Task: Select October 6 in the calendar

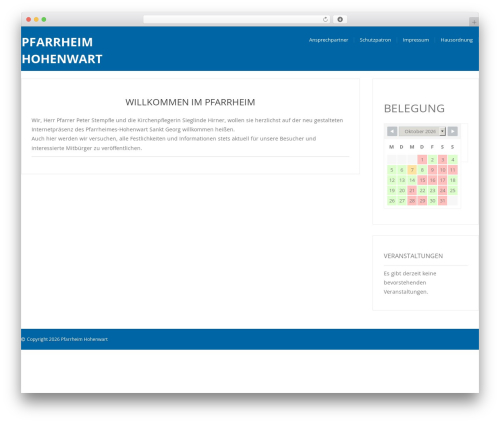Action: click(402, 170)
